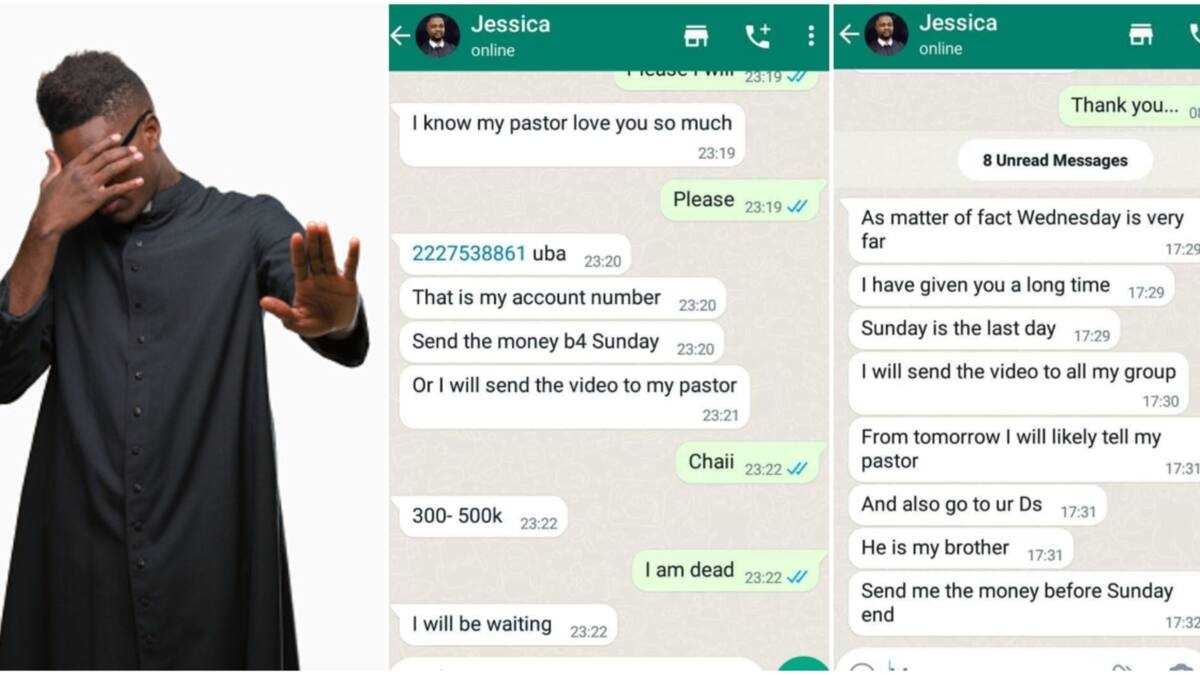
Task: Select the 'Send the money b4 Sunday' message
Action: tap(562, 342)
